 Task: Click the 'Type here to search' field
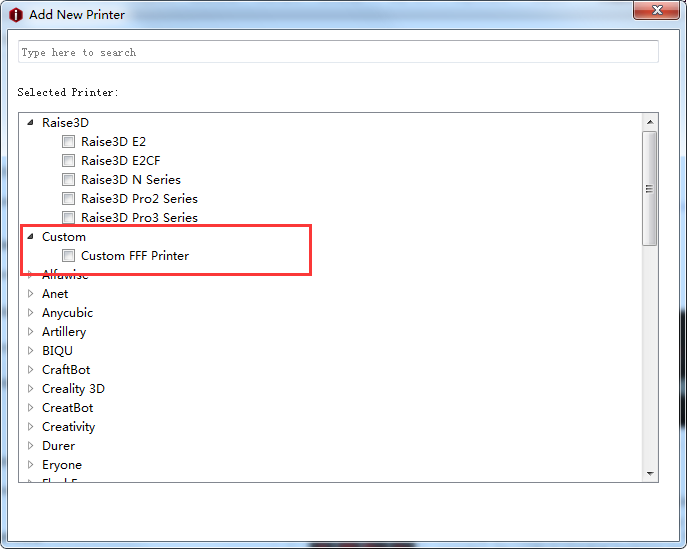[338, 52]
